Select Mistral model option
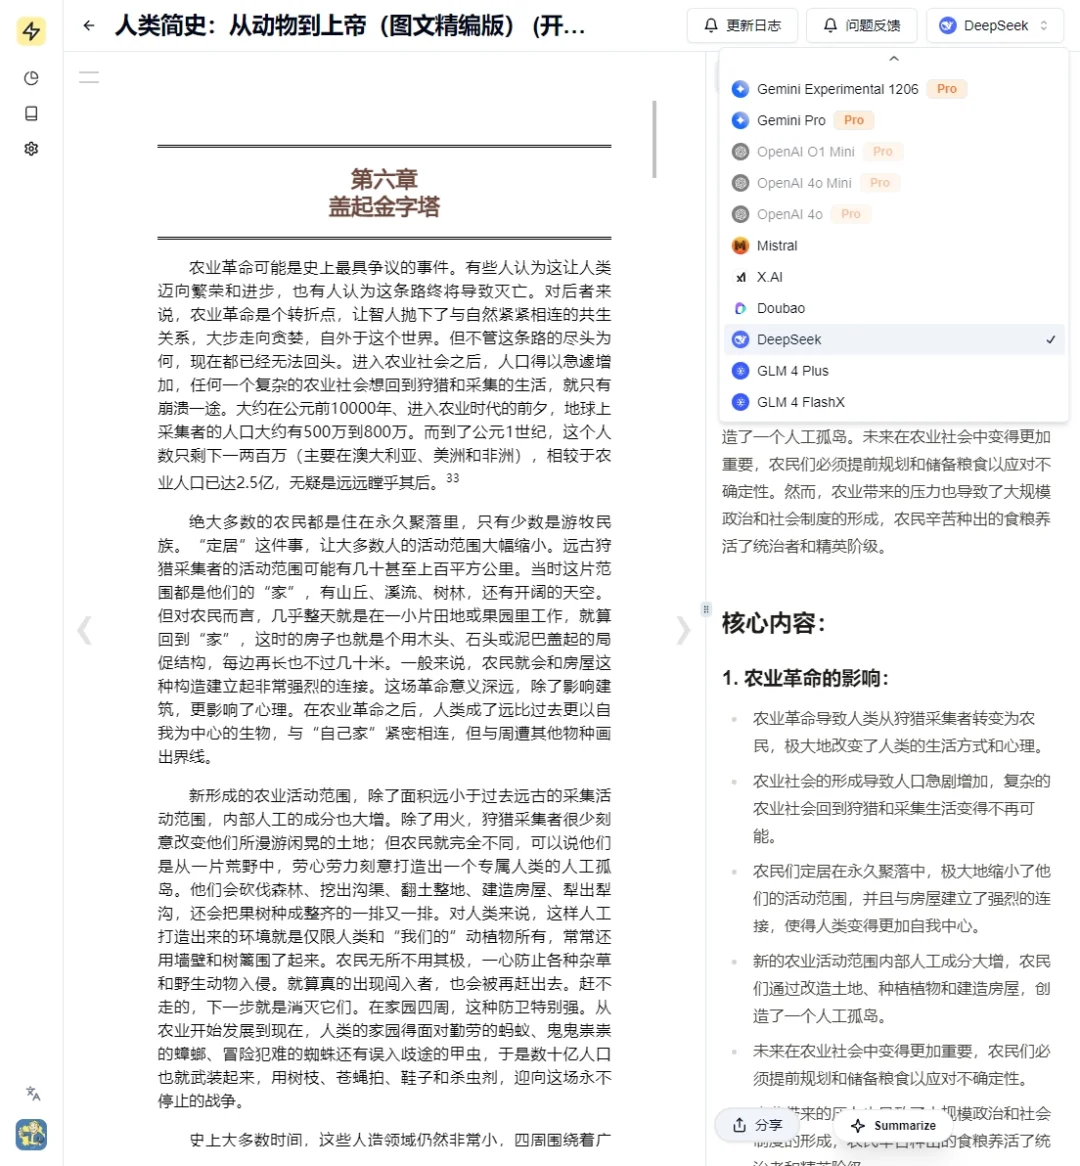Image resolution: width=1080 pixels, height=1166 pixels. pyautogui.click(x=894, y=245)
